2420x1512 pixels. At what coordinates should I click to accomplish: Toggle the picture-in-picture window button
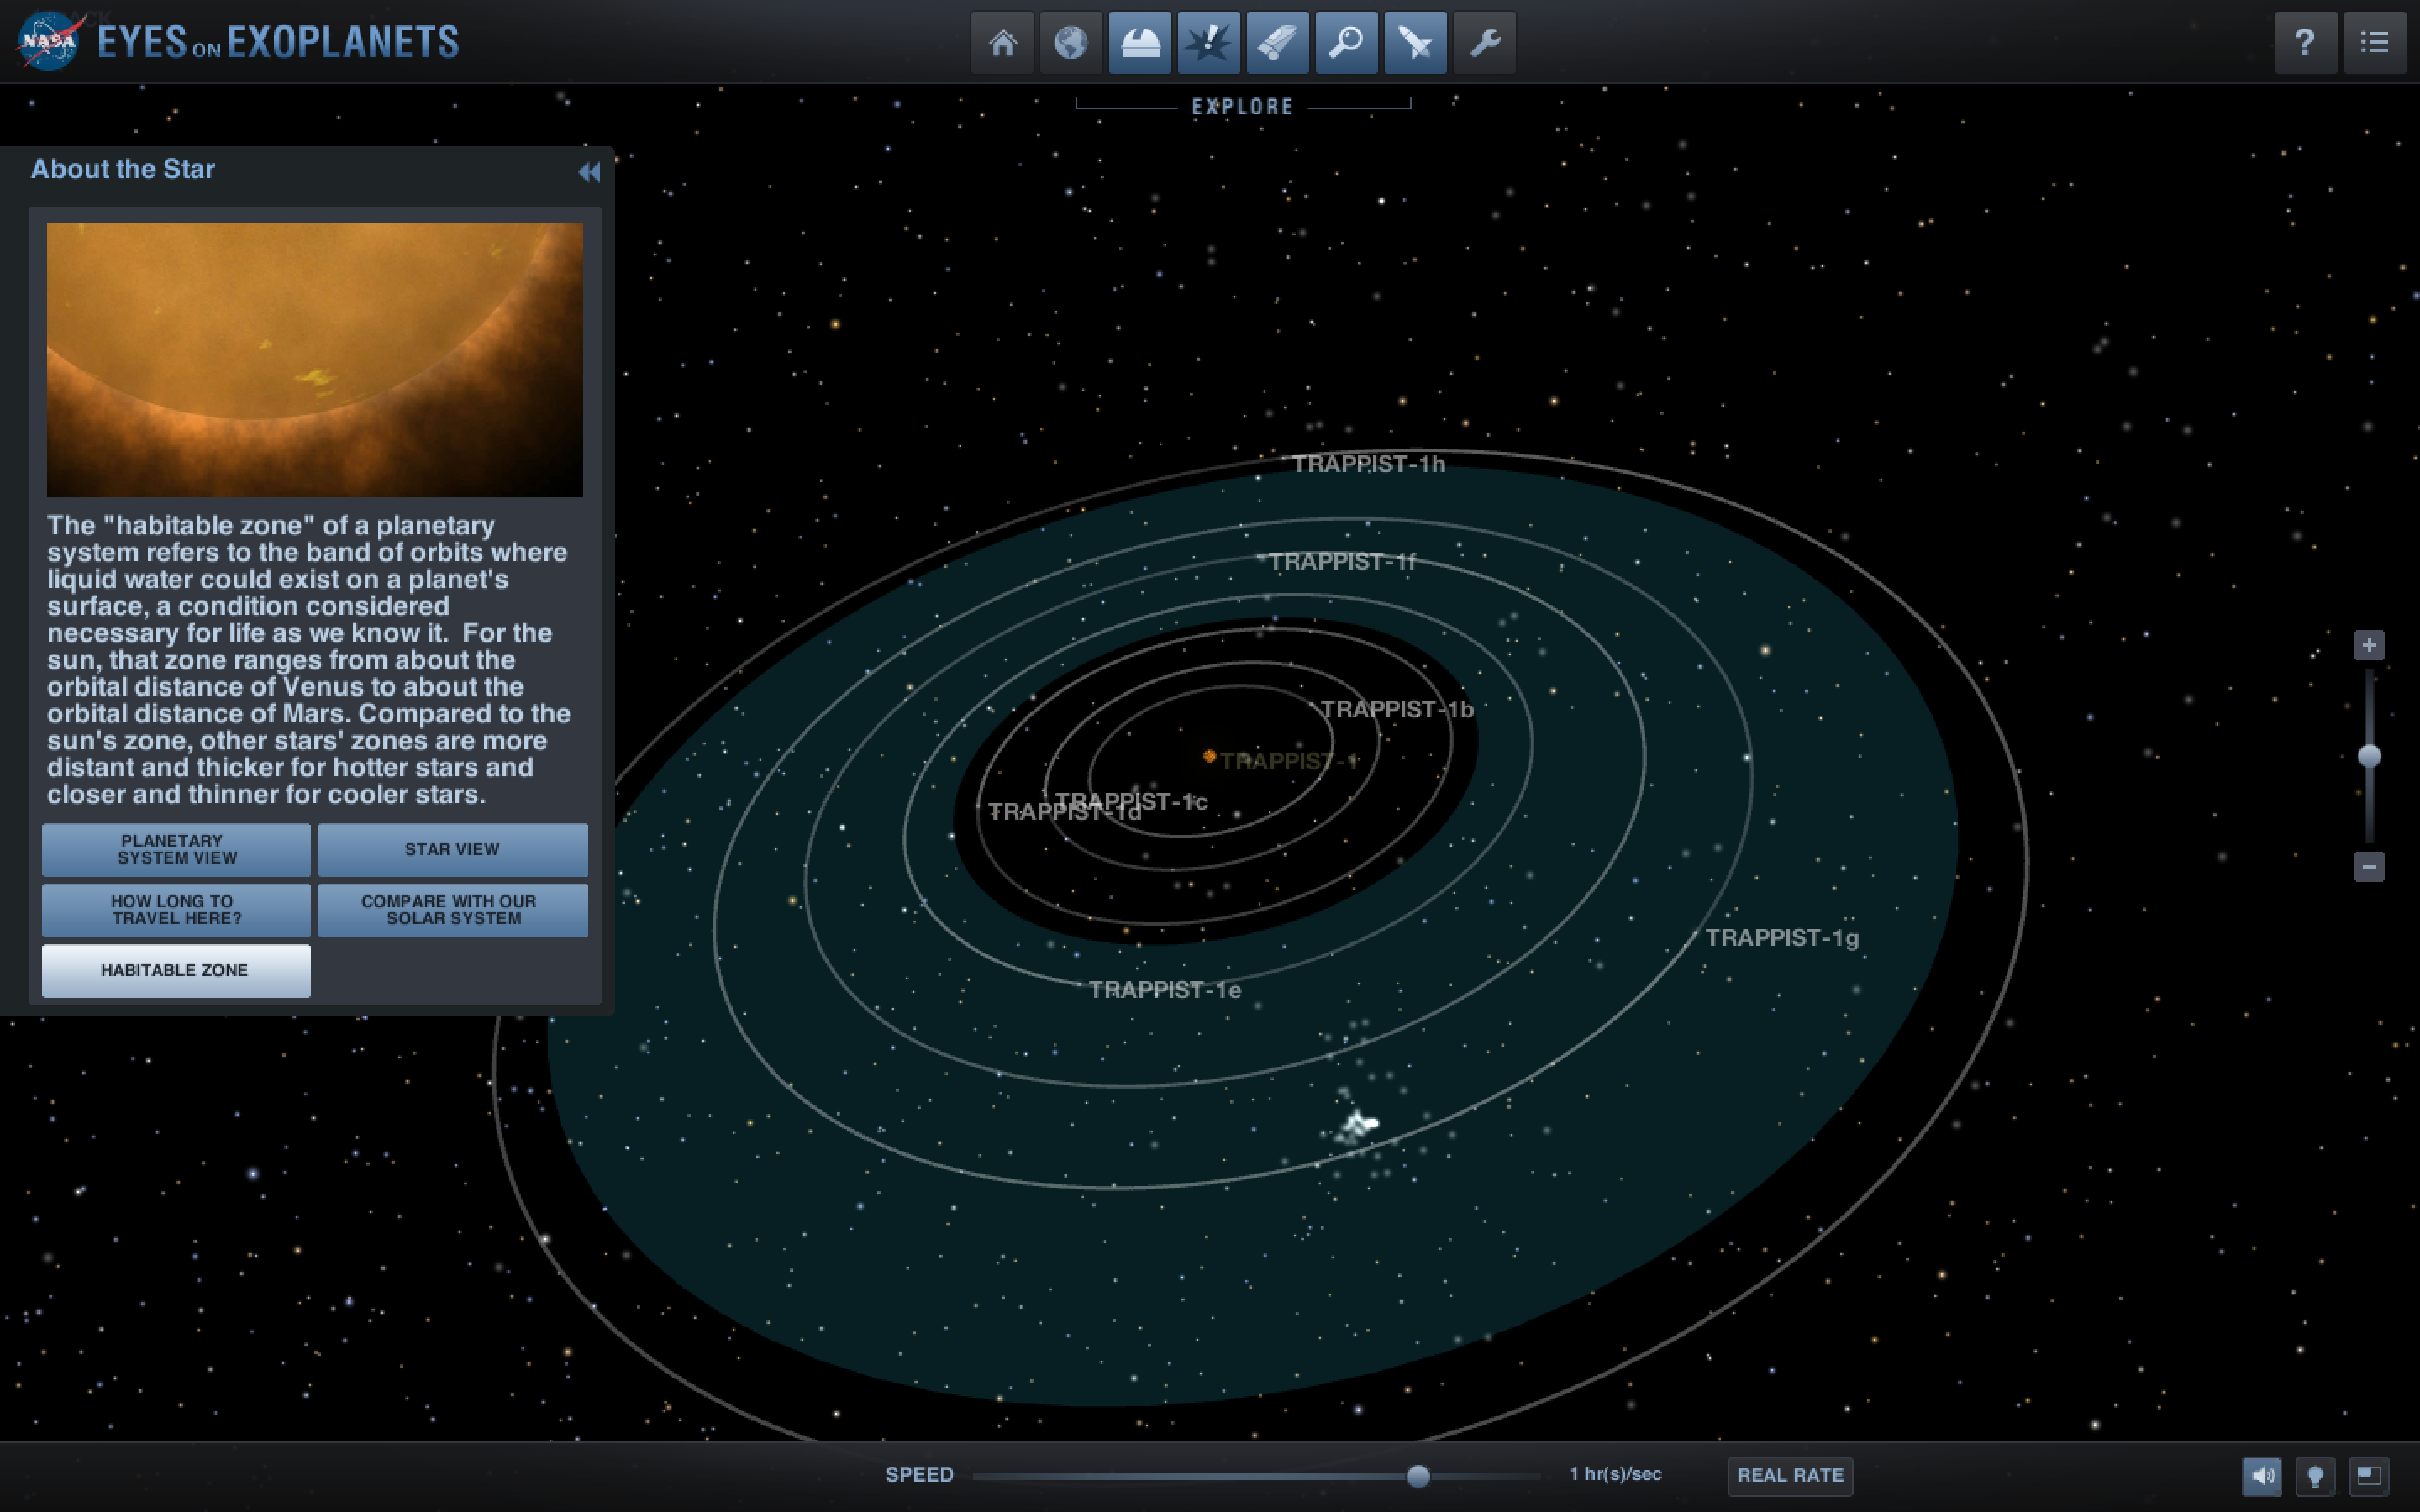(x=2368, y=1475)
